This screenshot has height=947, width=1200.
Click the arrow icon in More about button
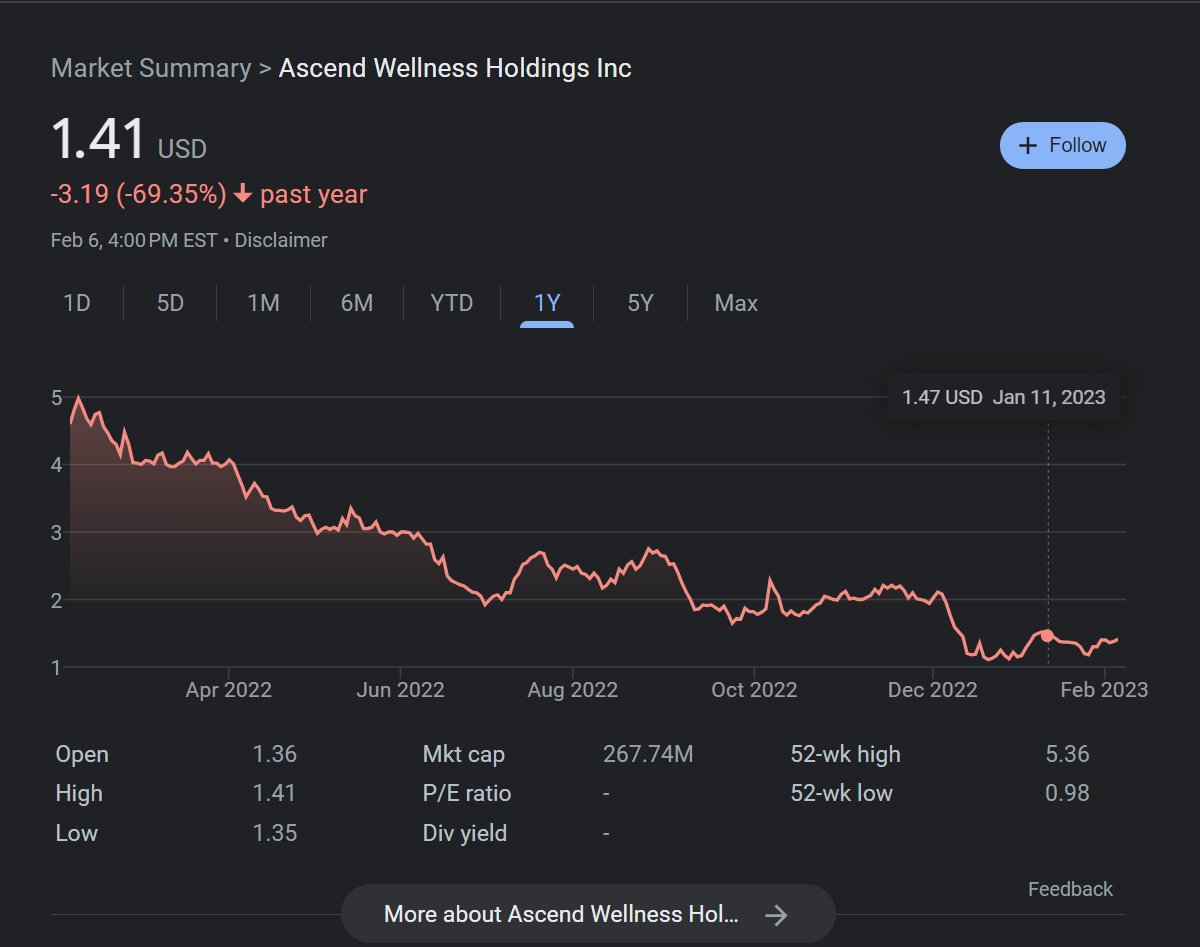point(776,915)
